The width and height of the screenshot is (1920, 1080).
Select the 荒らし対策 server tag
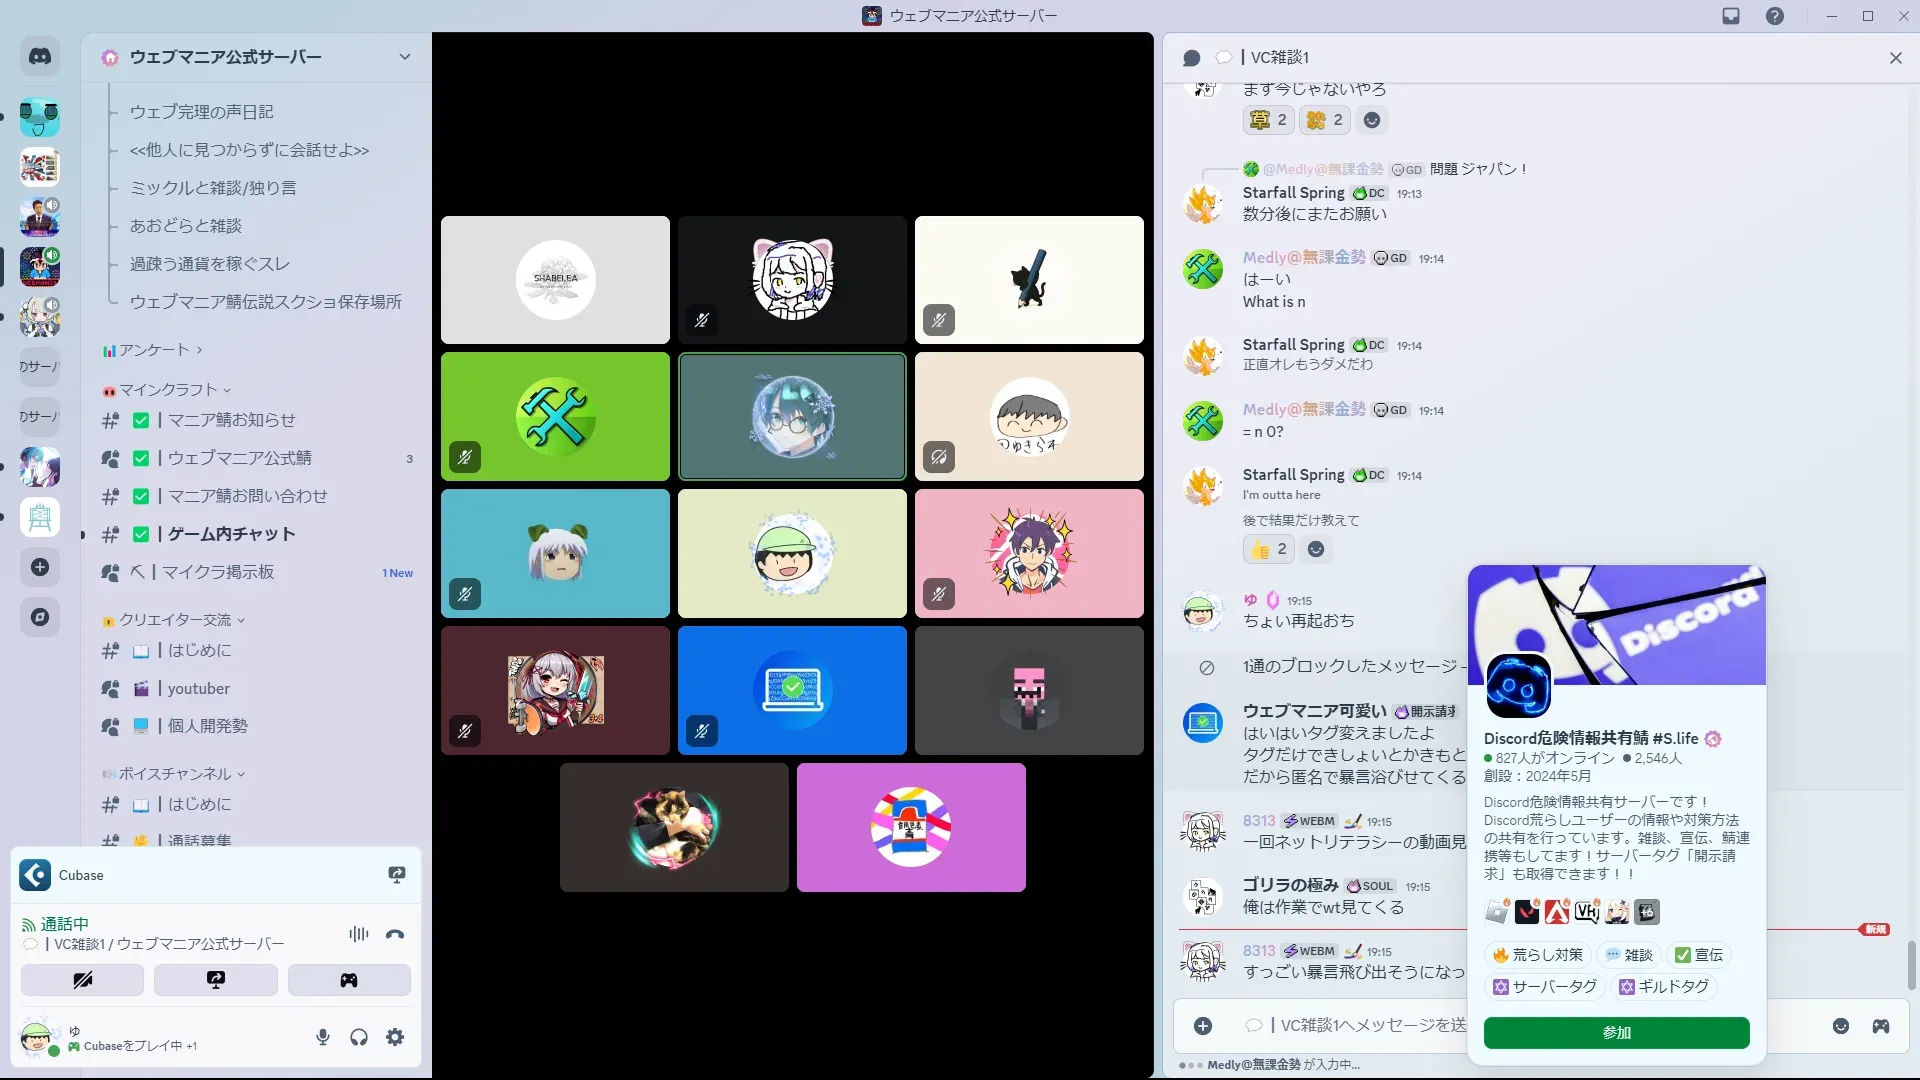[1538, 955]
